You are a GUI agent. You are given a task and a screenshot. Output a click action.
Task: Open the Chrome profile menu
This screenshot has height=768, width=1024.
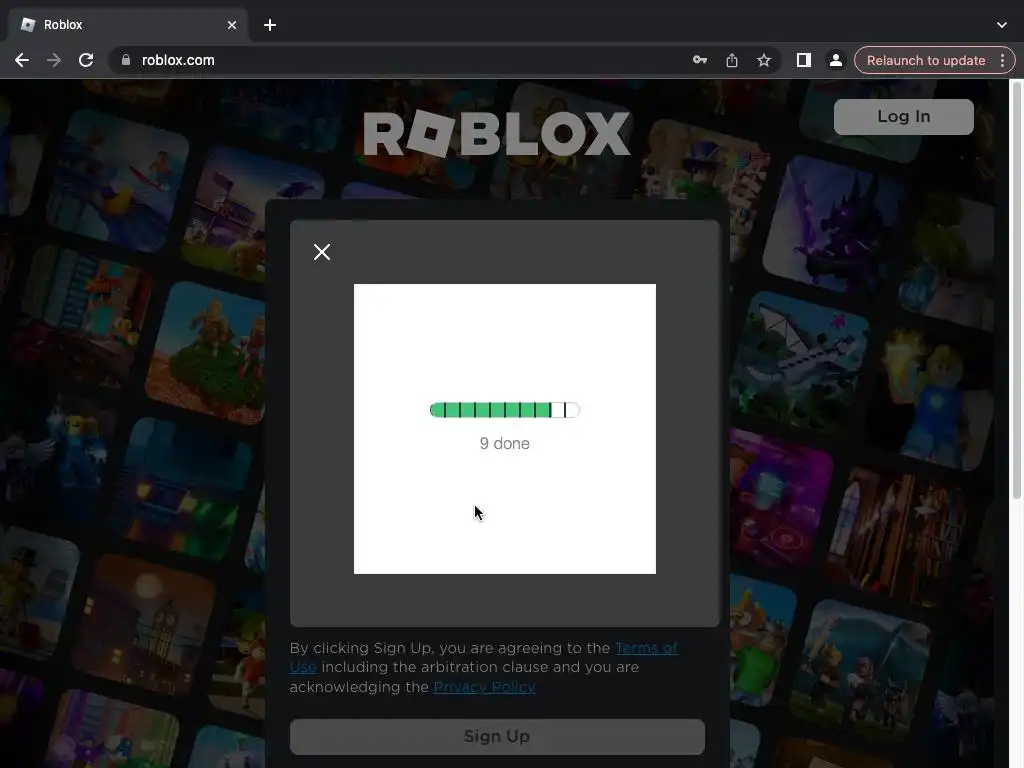pyautogui.click(x=835, y=60)
